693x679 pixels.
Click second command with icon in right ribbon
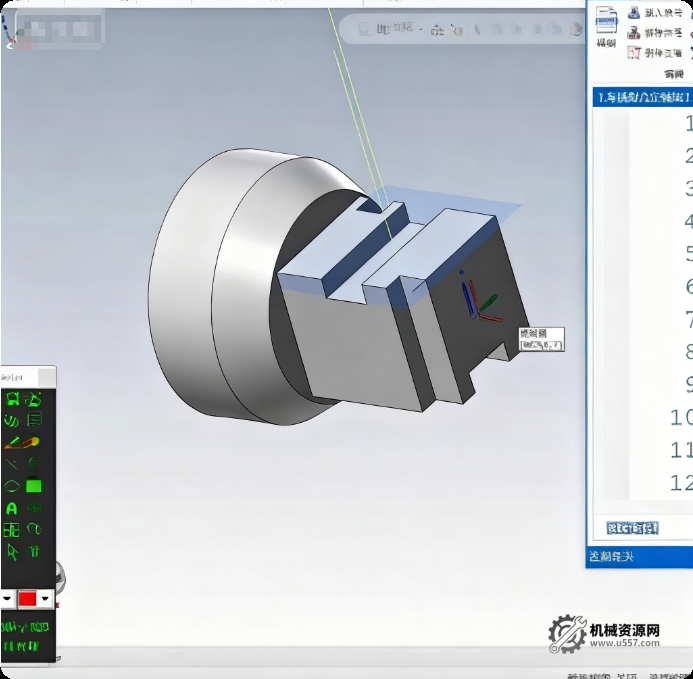point(655,32)
